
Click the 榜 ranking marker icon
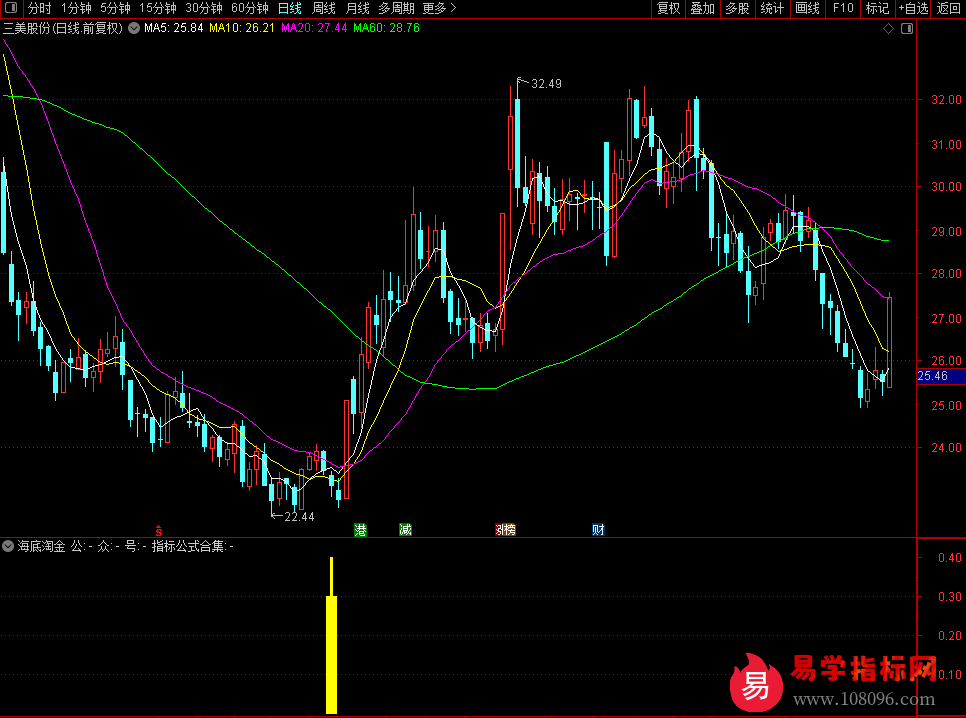click(x=504, y=530)
